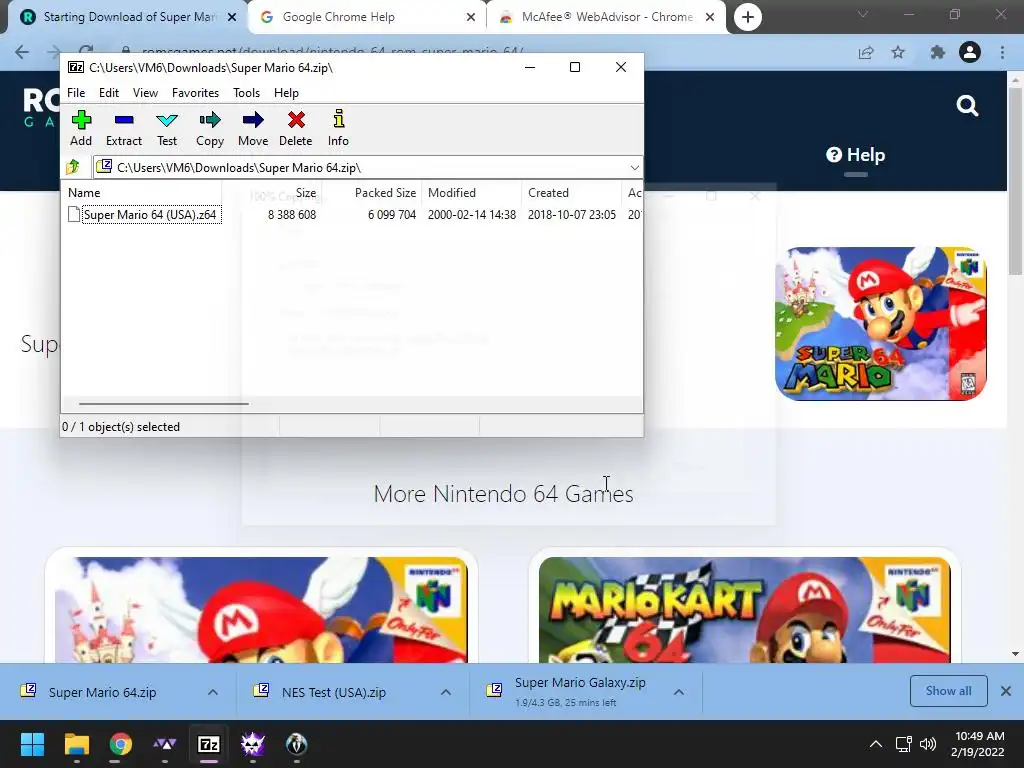
Task: Open Chrome tab search dropdown arrow
Action: [x=863, y=14]
